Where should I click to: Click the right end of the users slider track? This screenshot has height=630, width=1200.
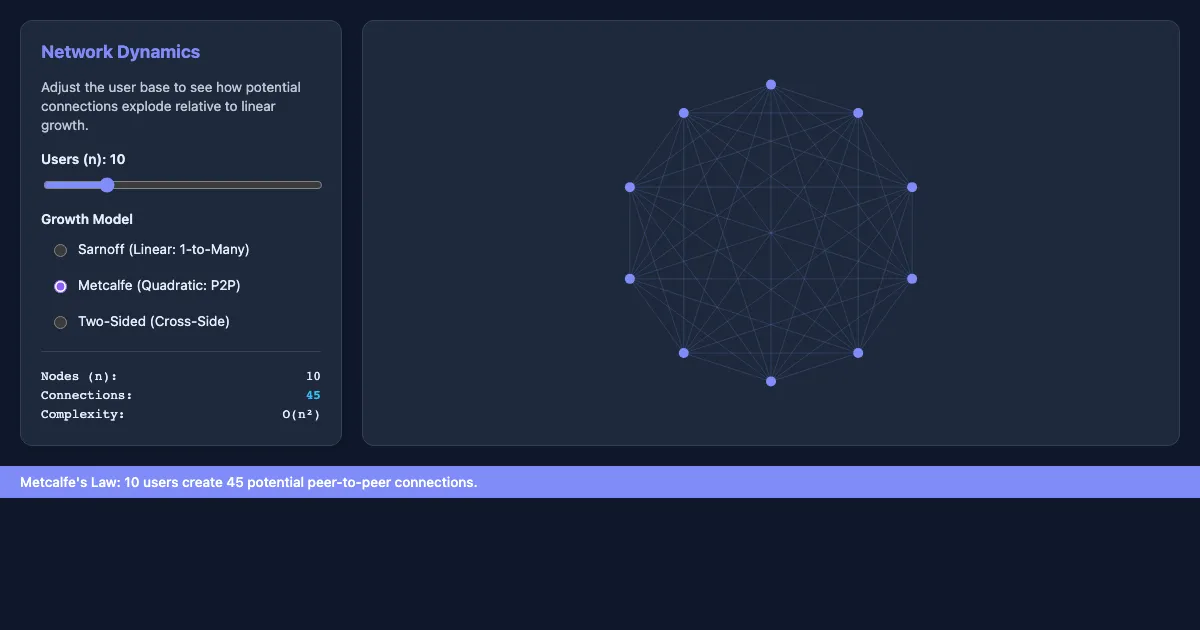click(x=318, y=185)
